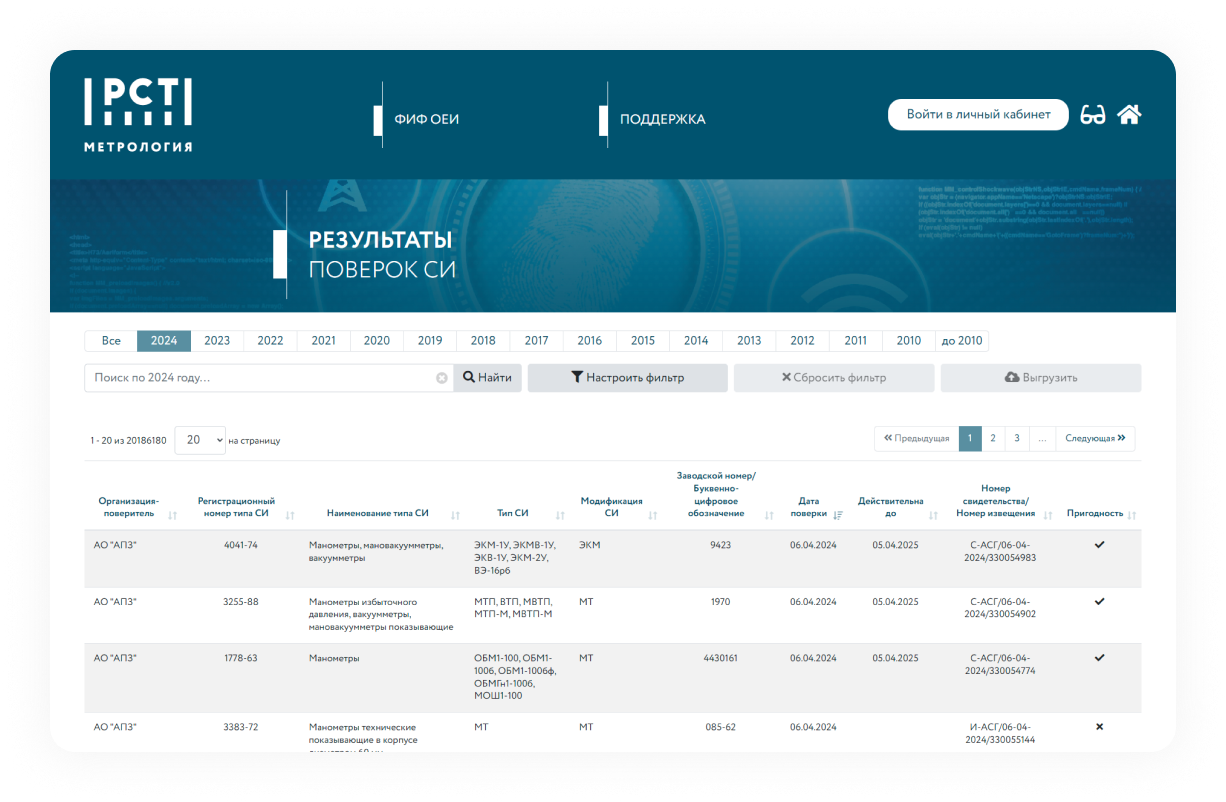Switch to the Все tab

point(111,341)
